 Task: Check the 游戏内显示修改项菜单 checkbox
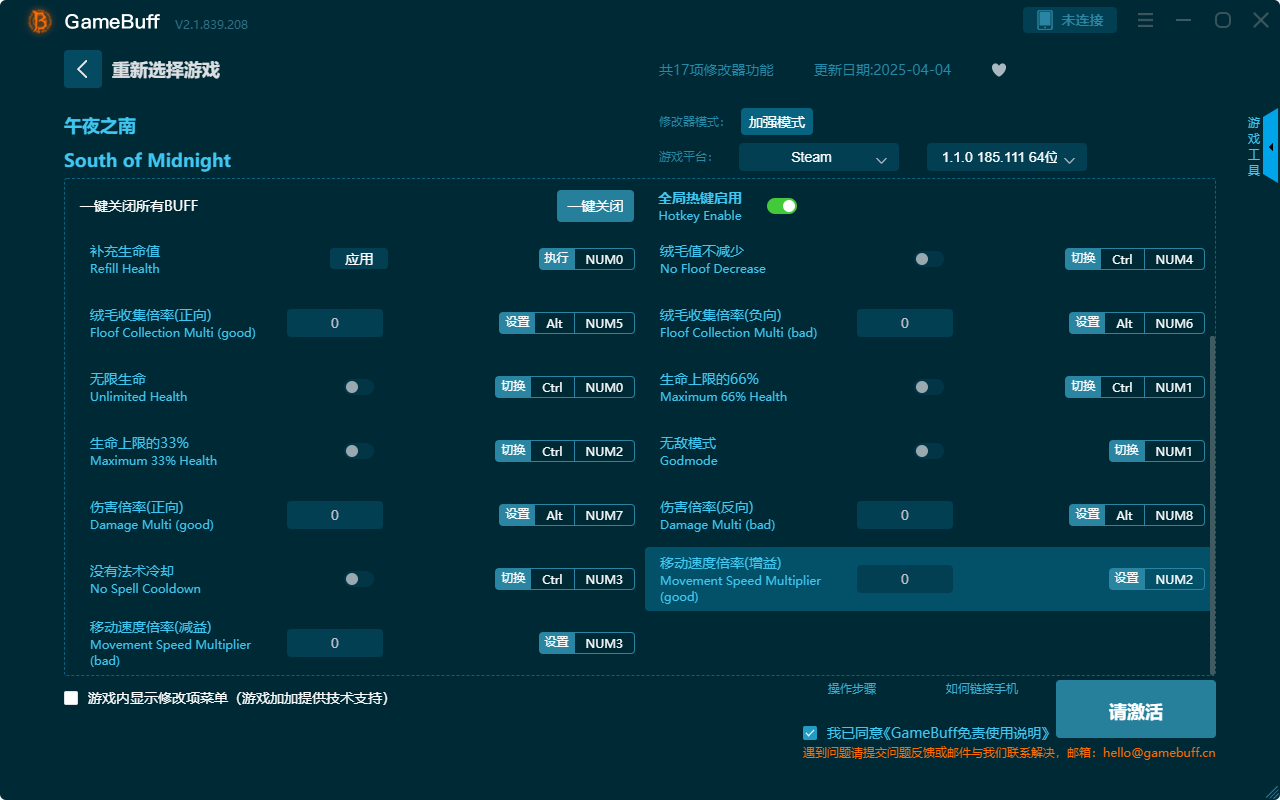pos(71,698)
